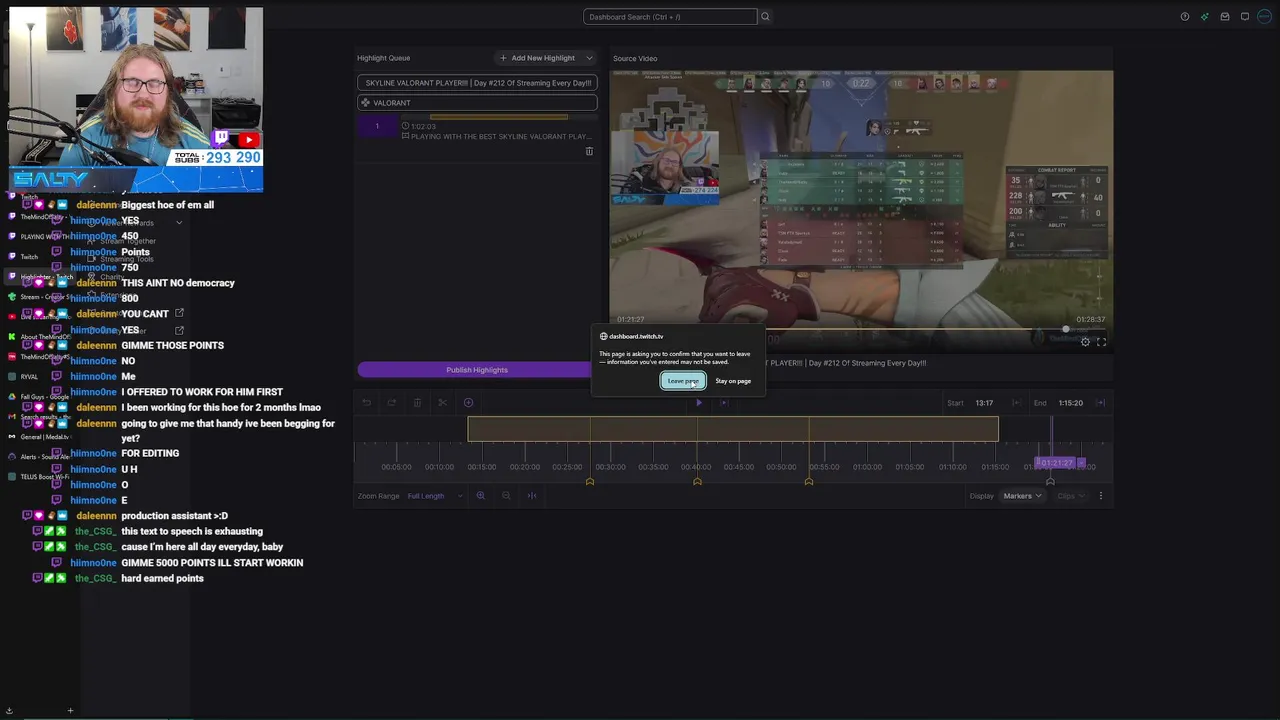Click the Publish Highlights button
The image size is (1280, 720).
click(x=476, y=370)
